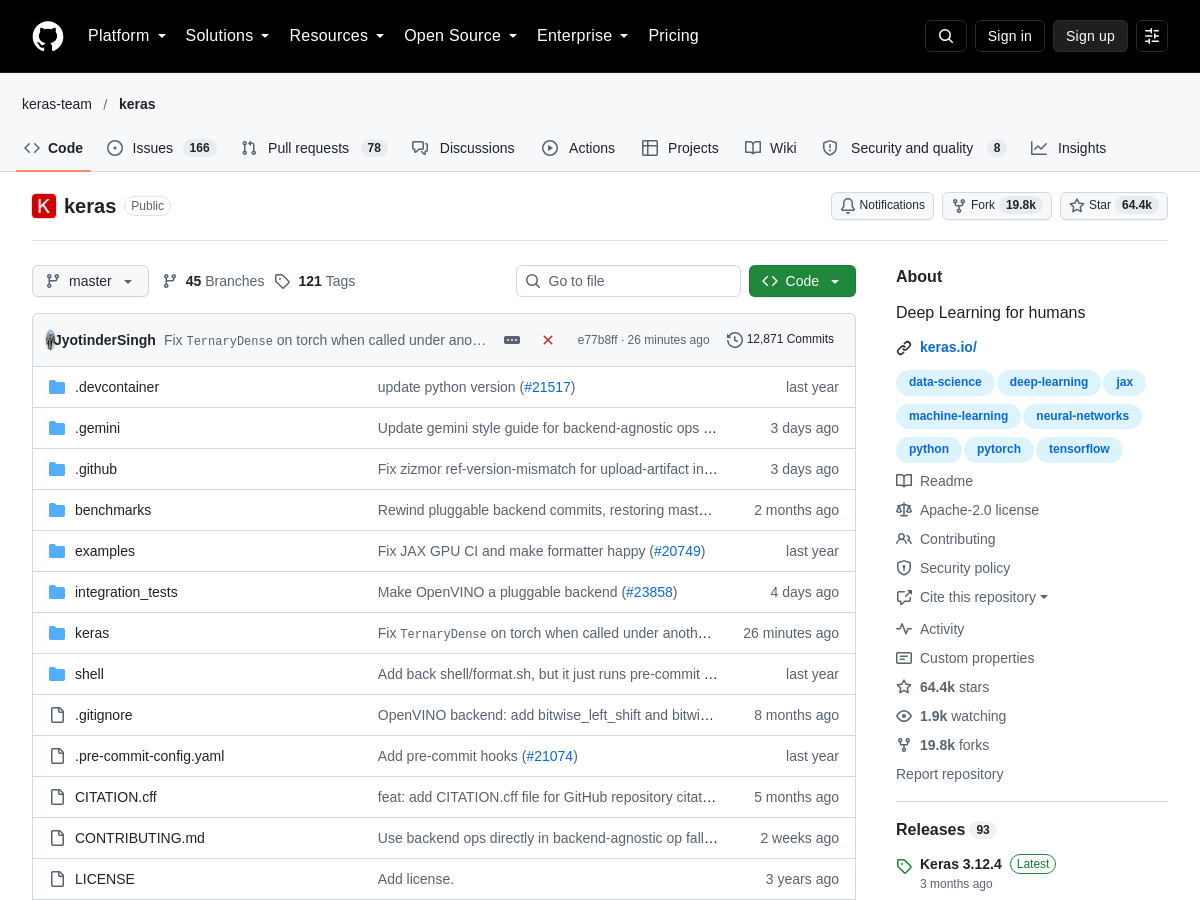Viewport: 1200px width, 900px height.
Task: Open the Resources menu
Action: [x=337, y=36]
